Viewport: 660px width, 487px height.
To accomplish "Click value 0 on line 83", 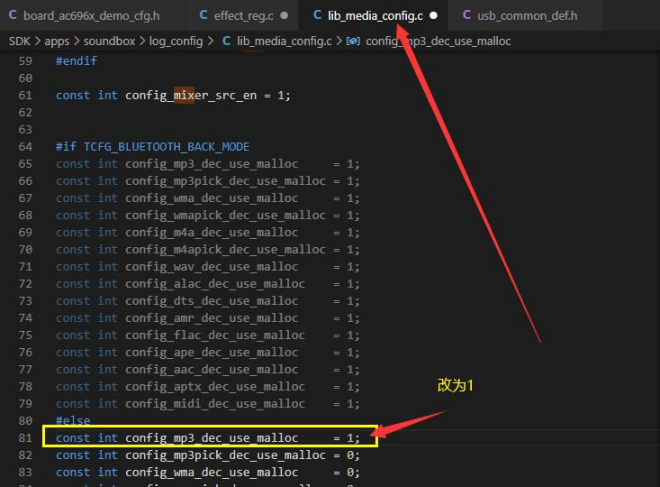I will click(350, 472).
